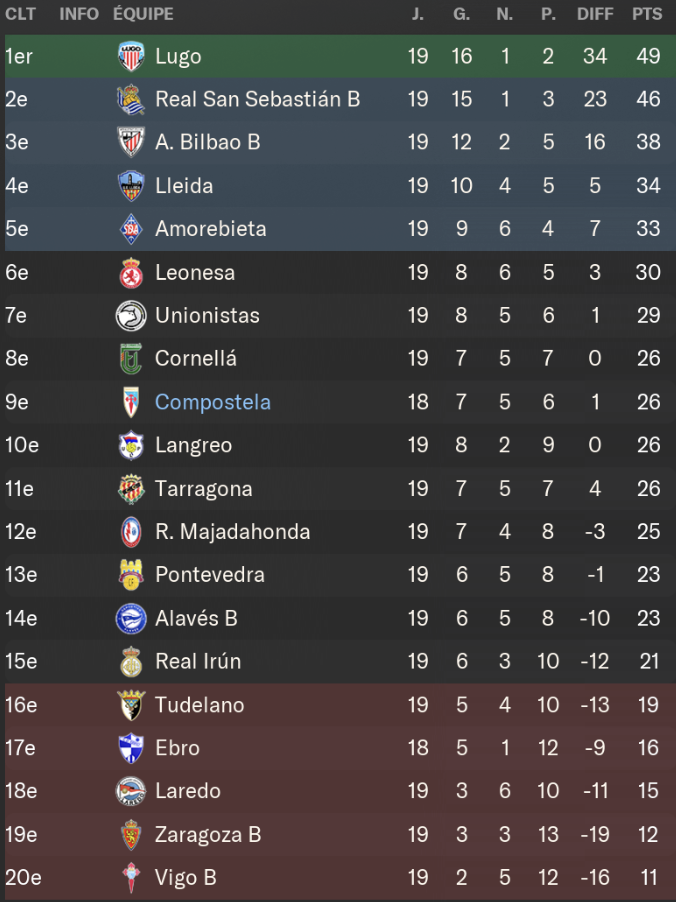Sort table by PTS column header
The image size is (676, 902).
(x=647, y=15)
